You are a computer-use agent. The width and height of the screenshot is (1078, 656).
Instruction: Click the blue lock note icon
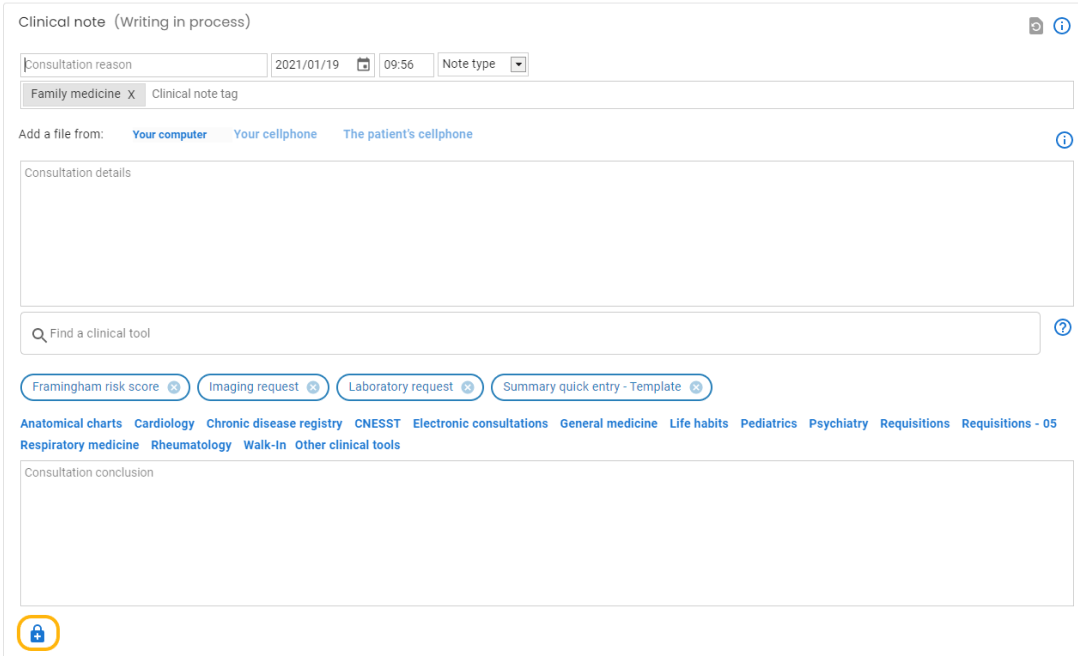[38, 633]
